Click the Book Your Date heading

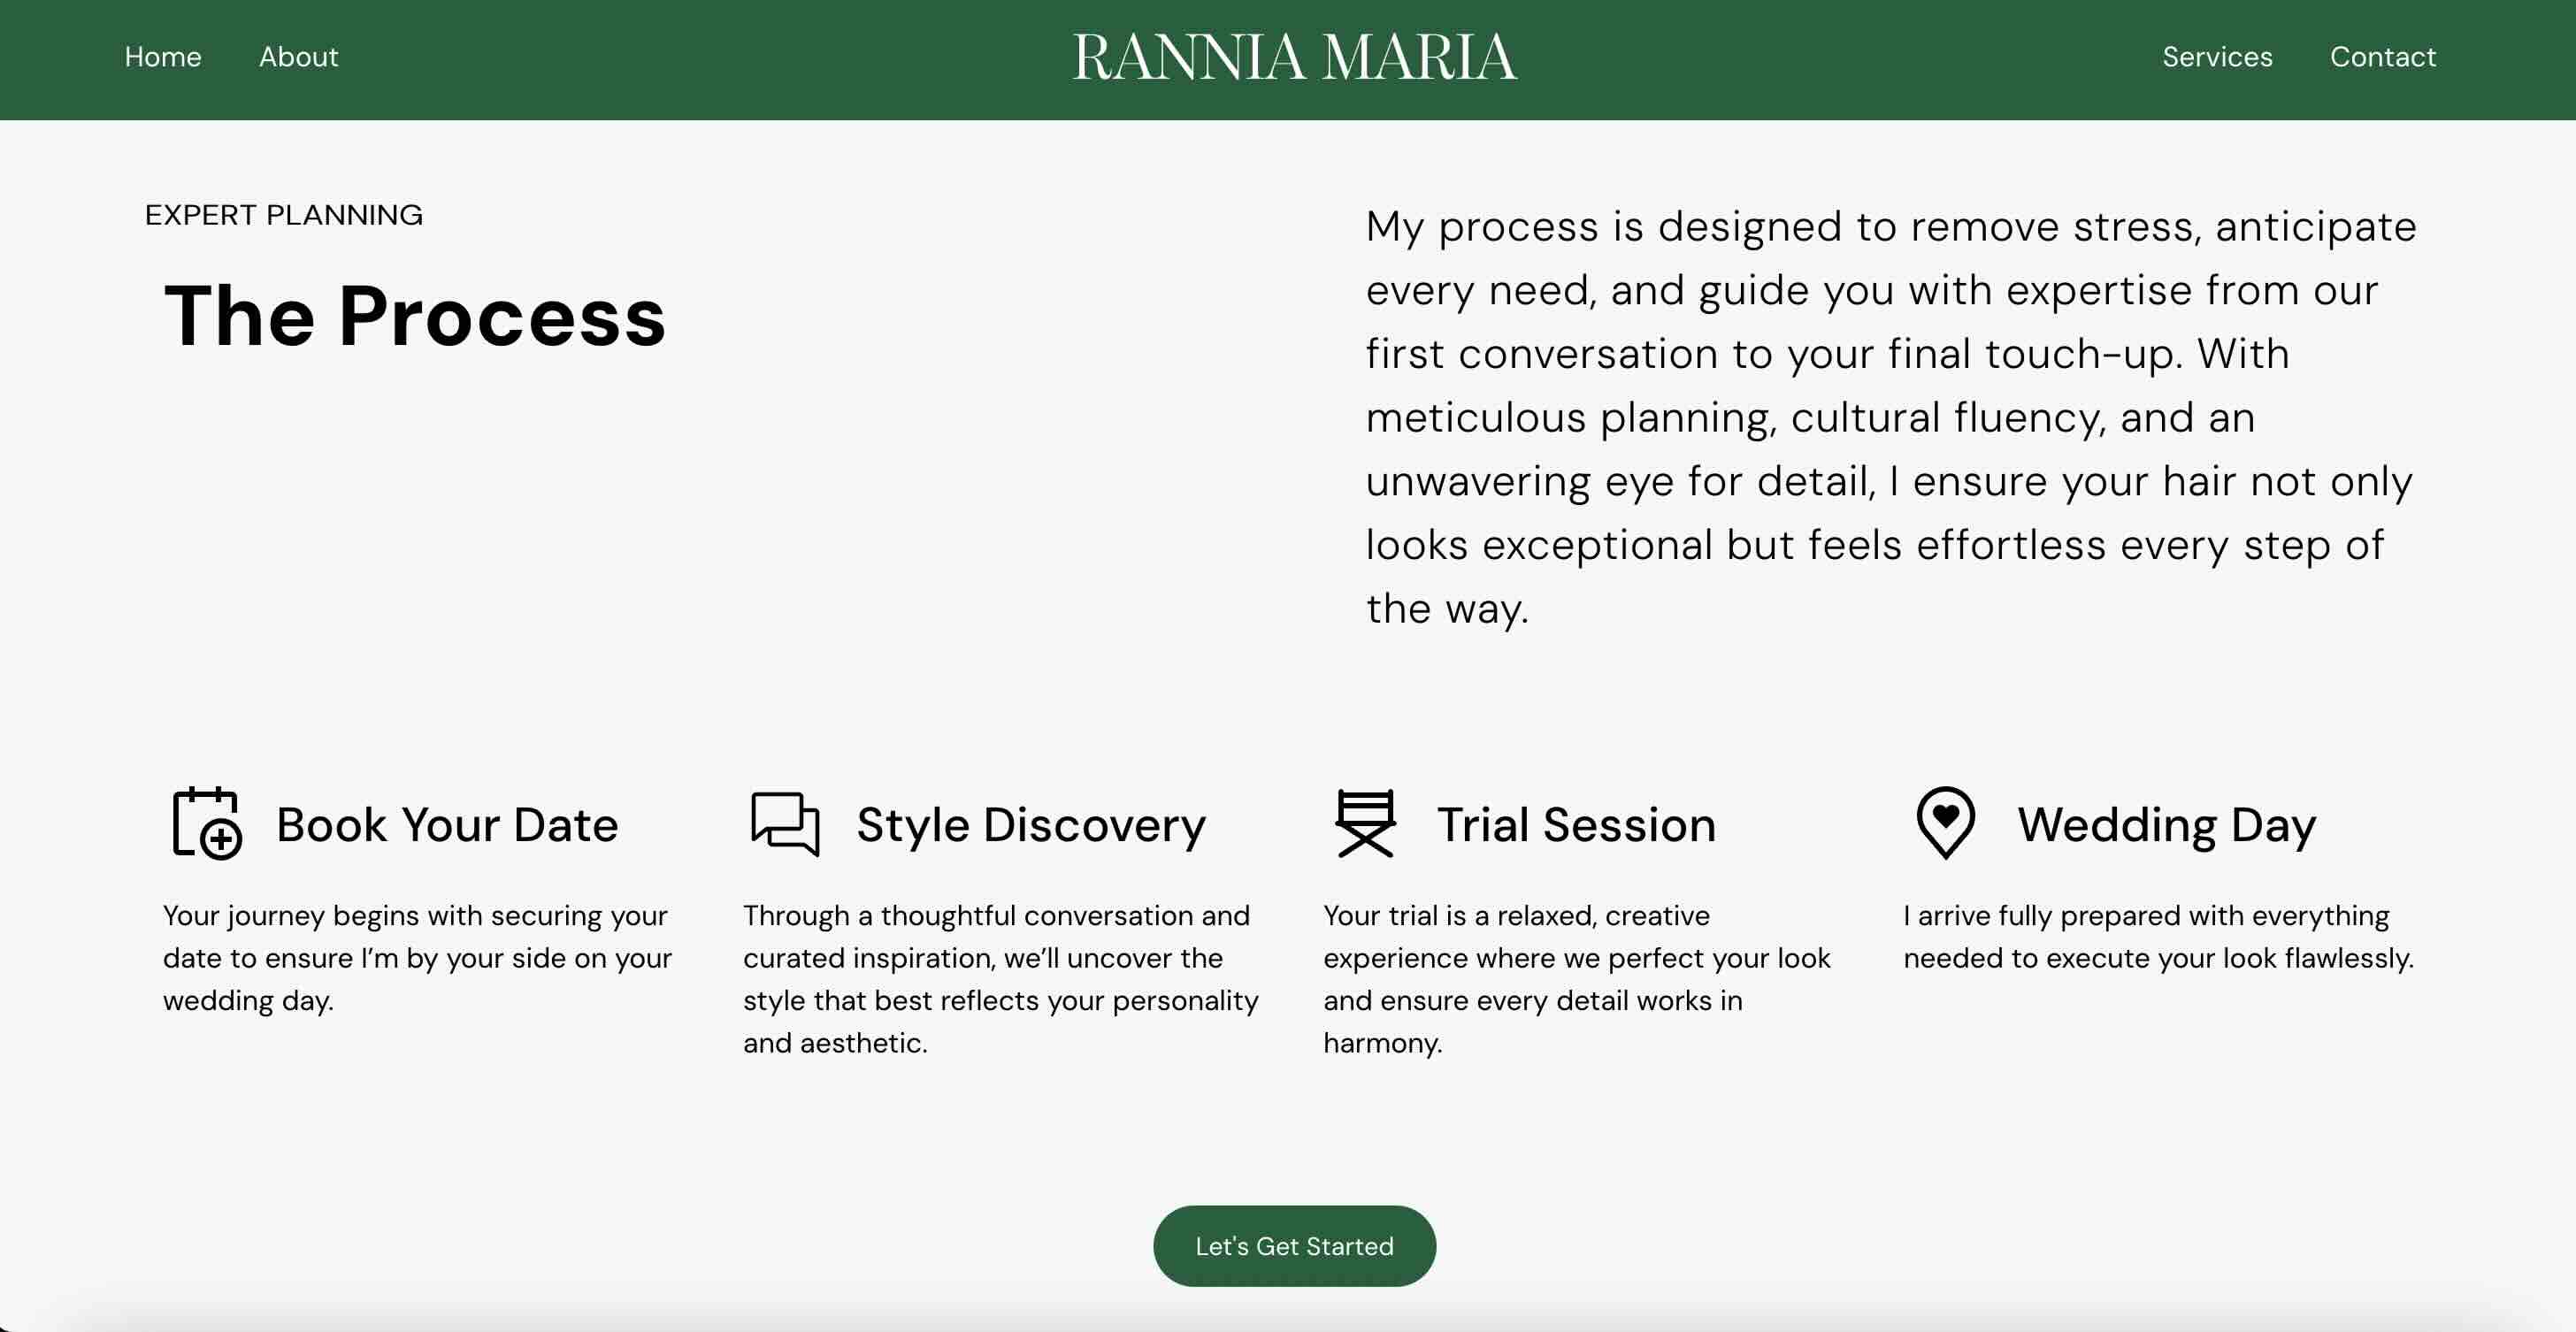click(446, 824)
